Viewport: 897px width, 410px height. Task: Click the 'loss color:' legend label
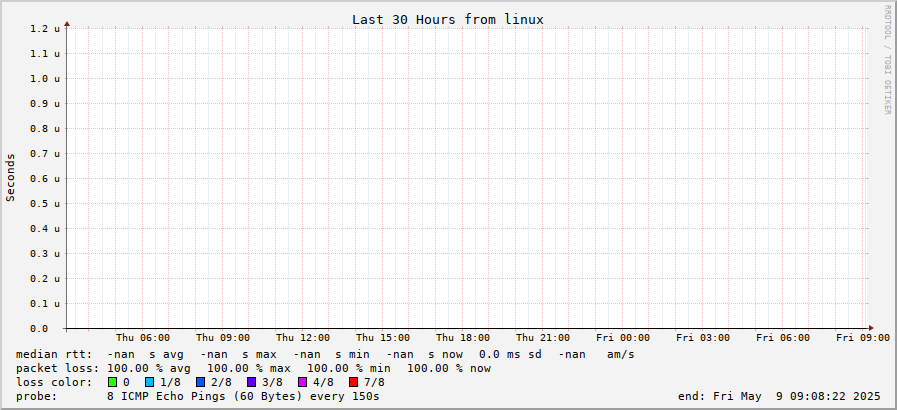click(x=54, y=382)
